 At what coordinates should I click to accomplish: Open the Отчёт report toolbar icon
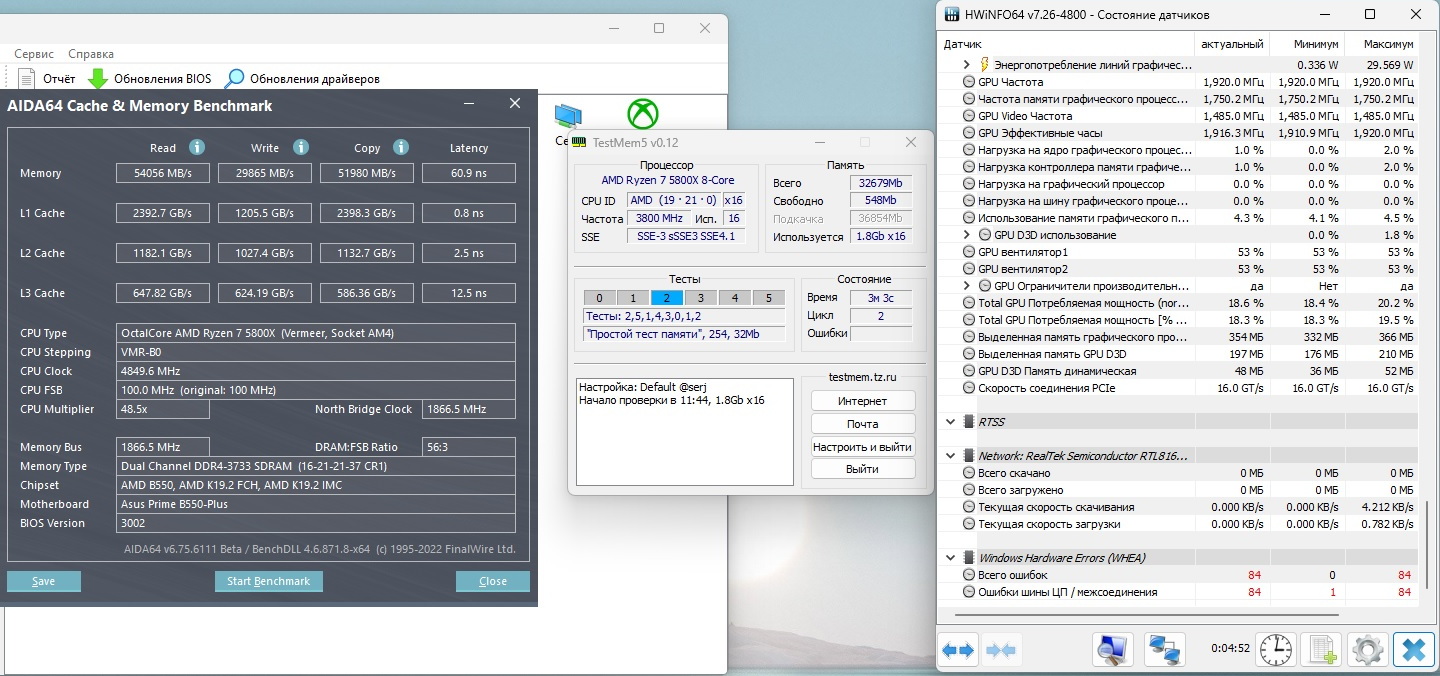pos(26,78)
